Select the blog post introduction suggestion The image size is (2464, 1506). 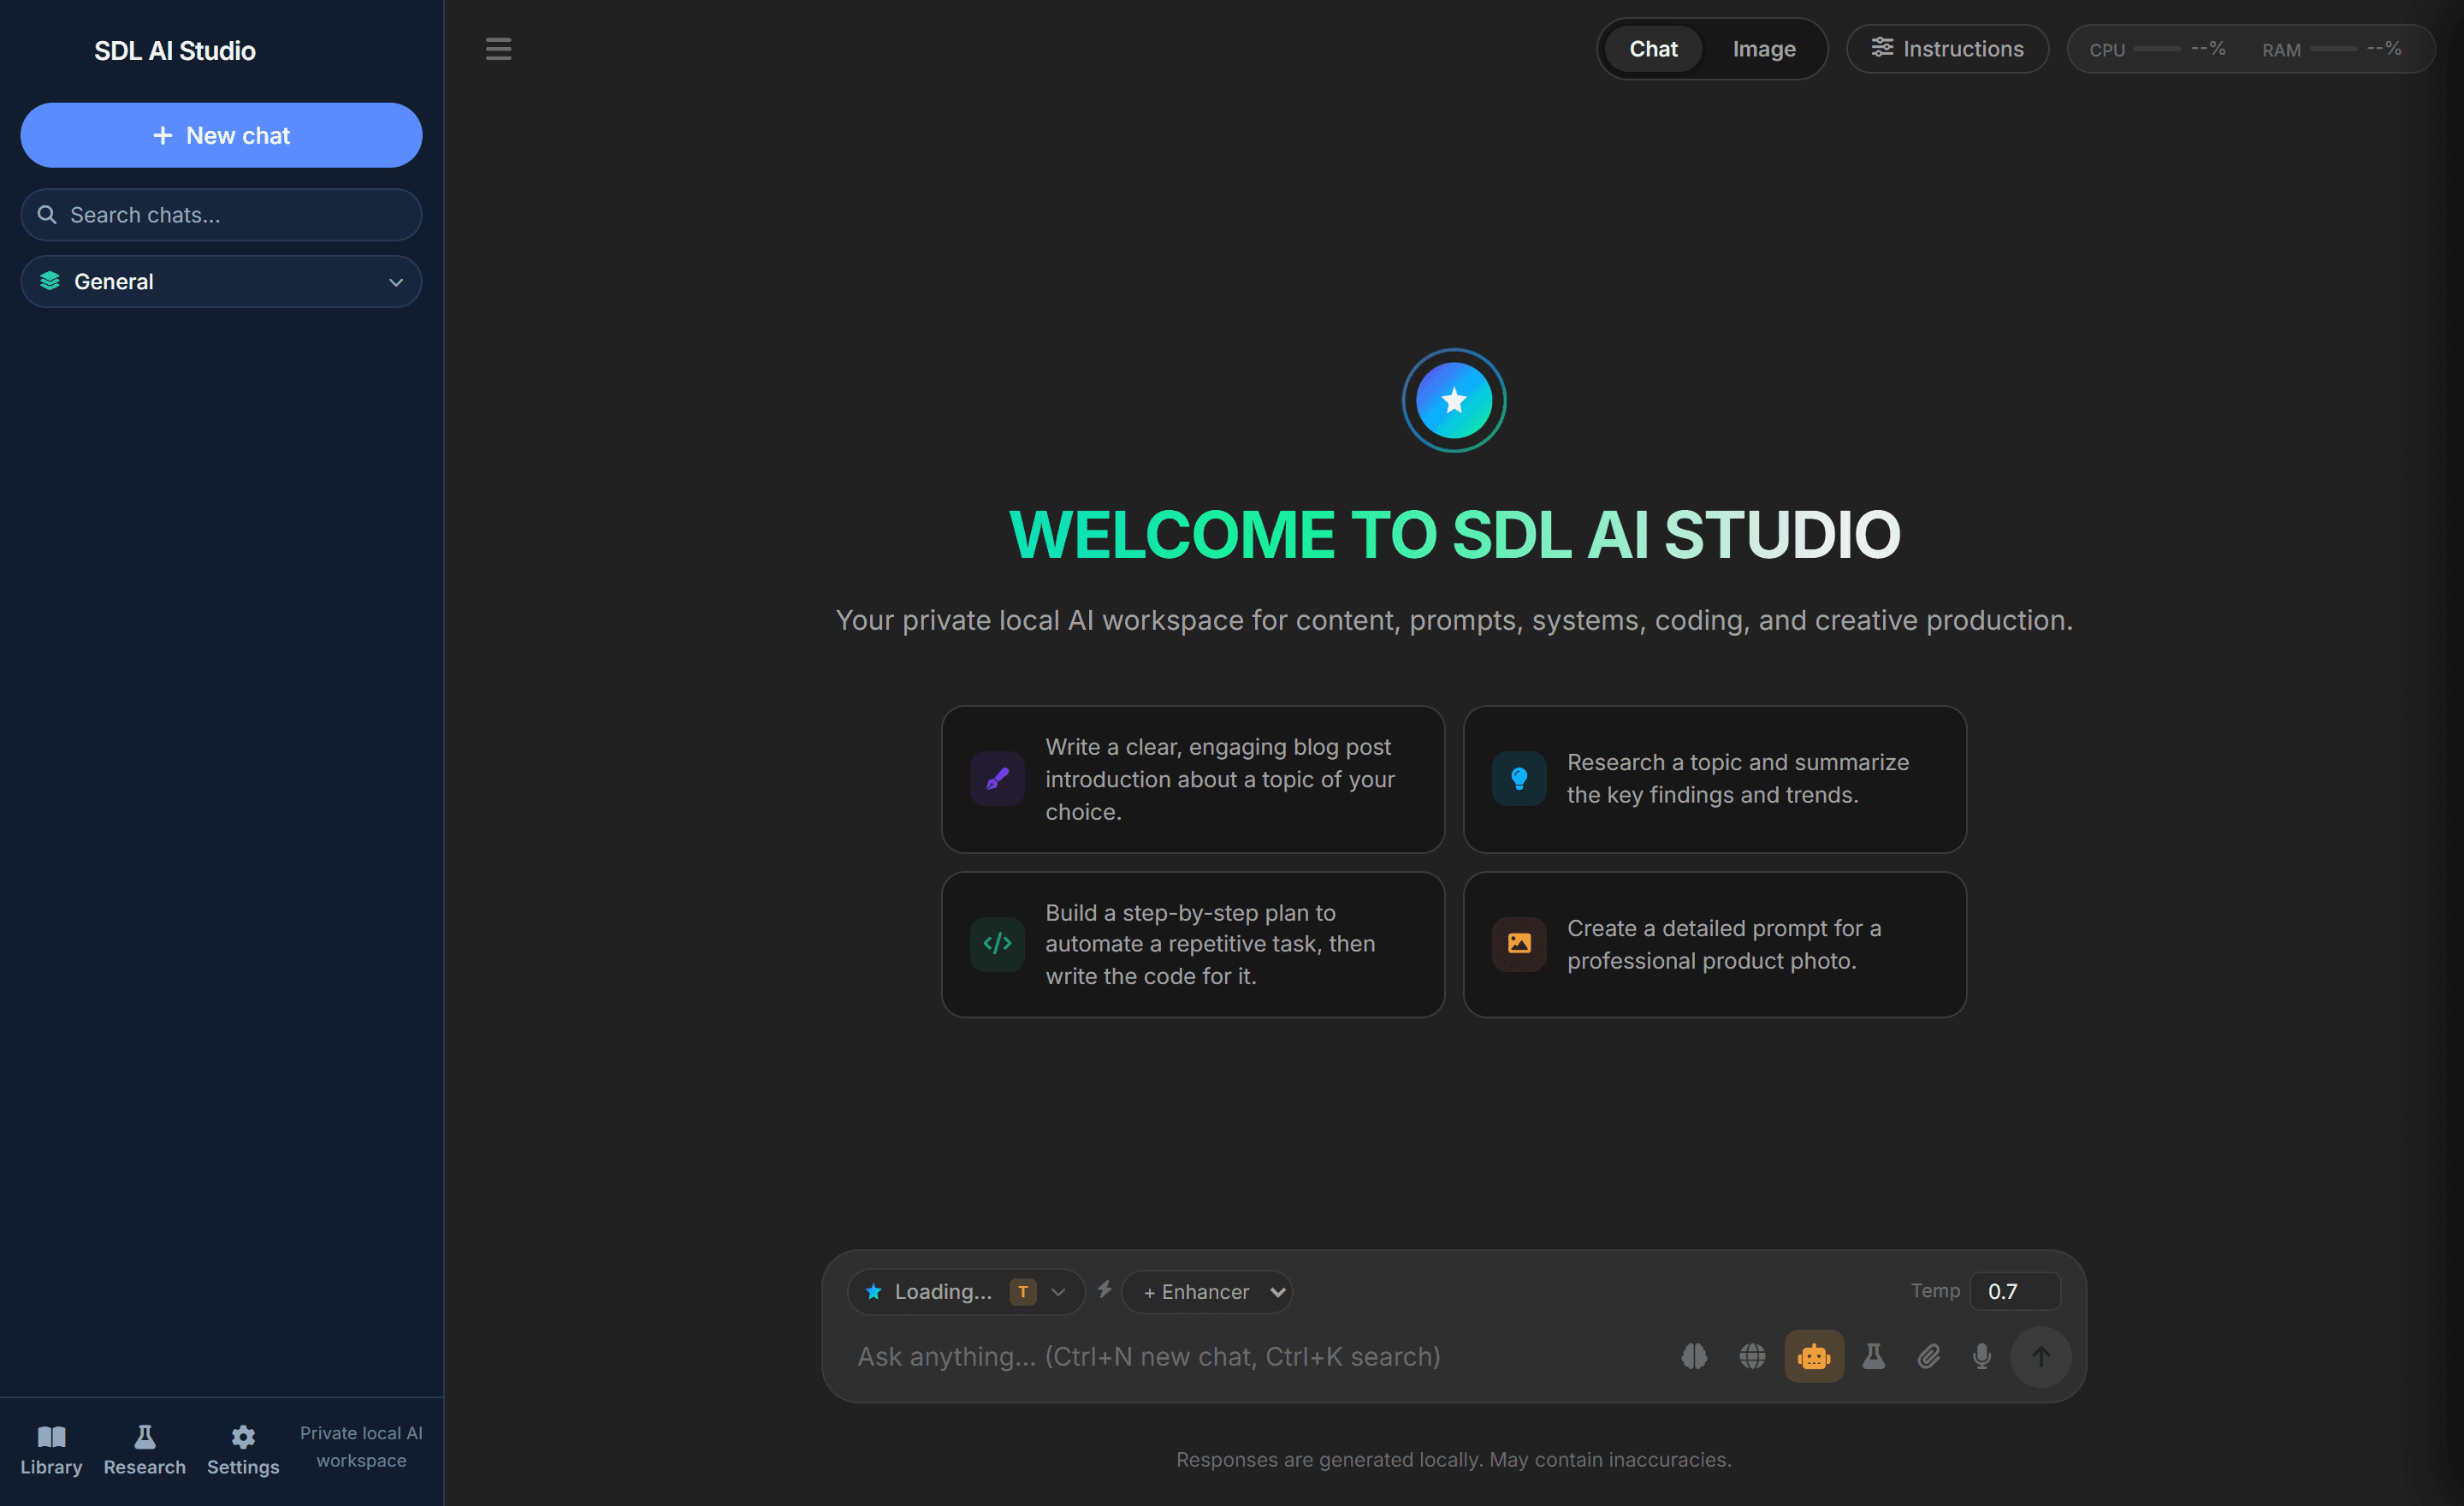point(1193,779)
